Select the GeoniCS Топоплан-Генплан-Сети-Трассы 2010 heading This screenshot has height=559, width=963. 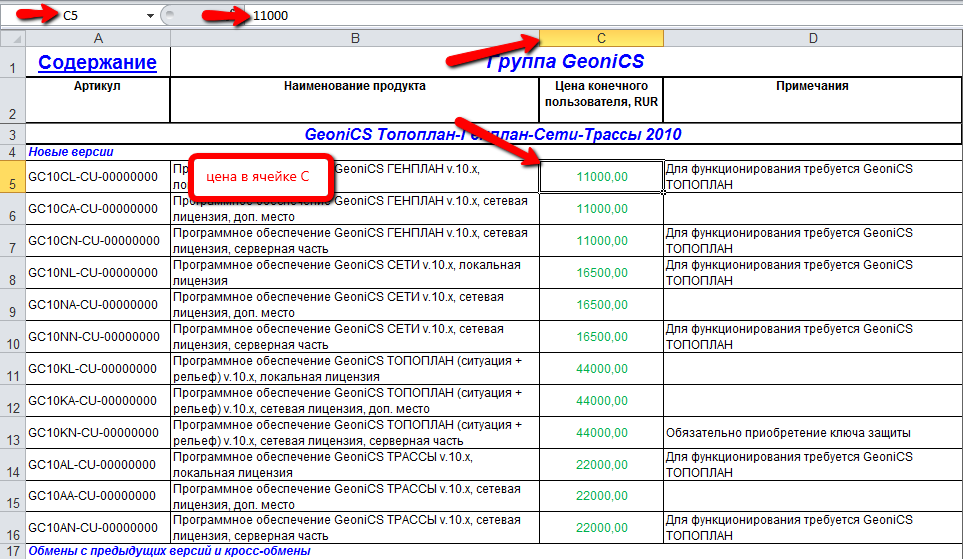(x=493, y=134)
